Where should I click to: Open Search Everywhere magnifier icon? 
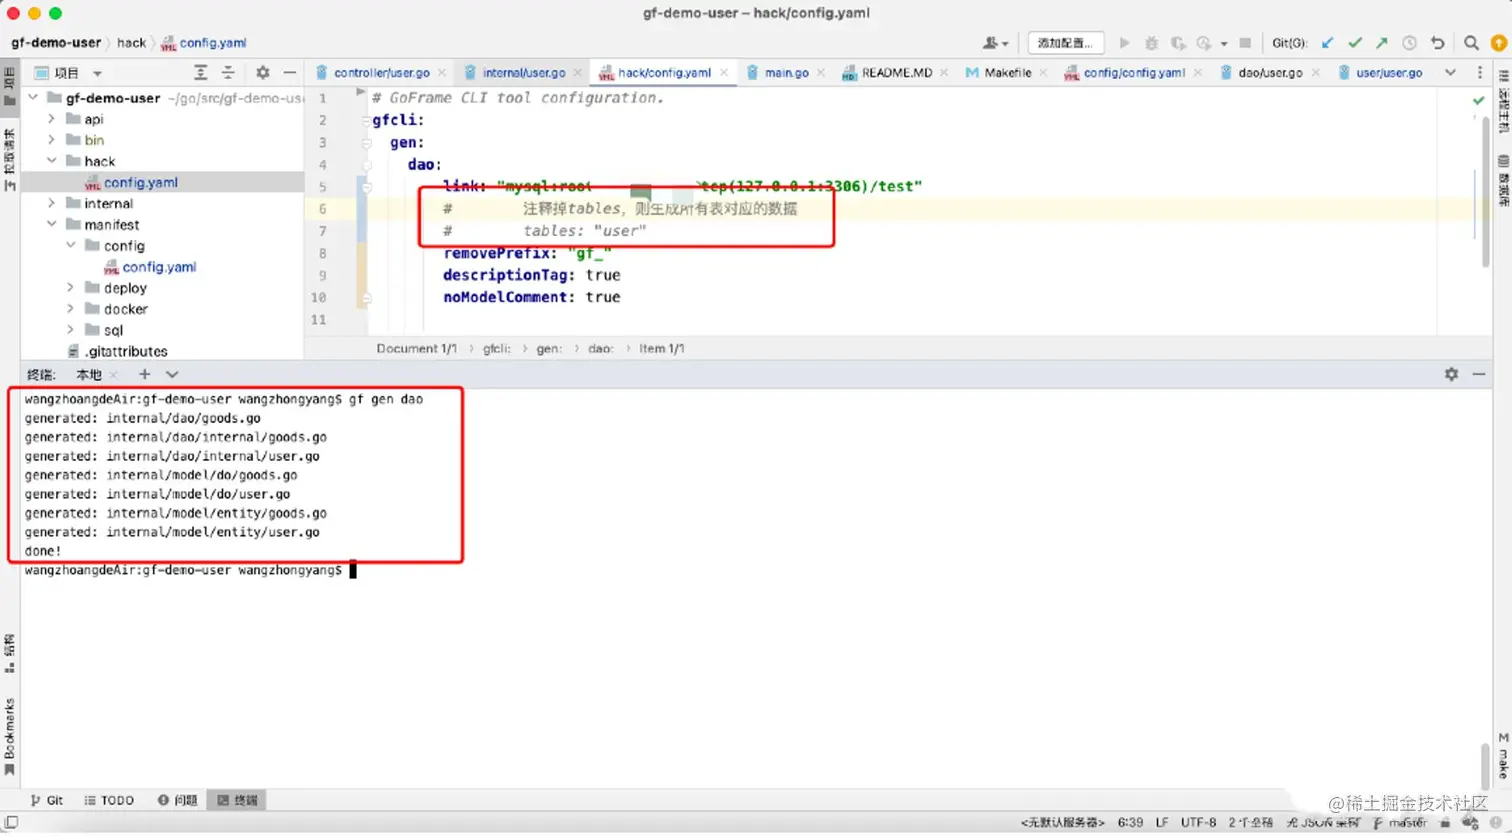pyautogui.click(x=1471, y=43)
